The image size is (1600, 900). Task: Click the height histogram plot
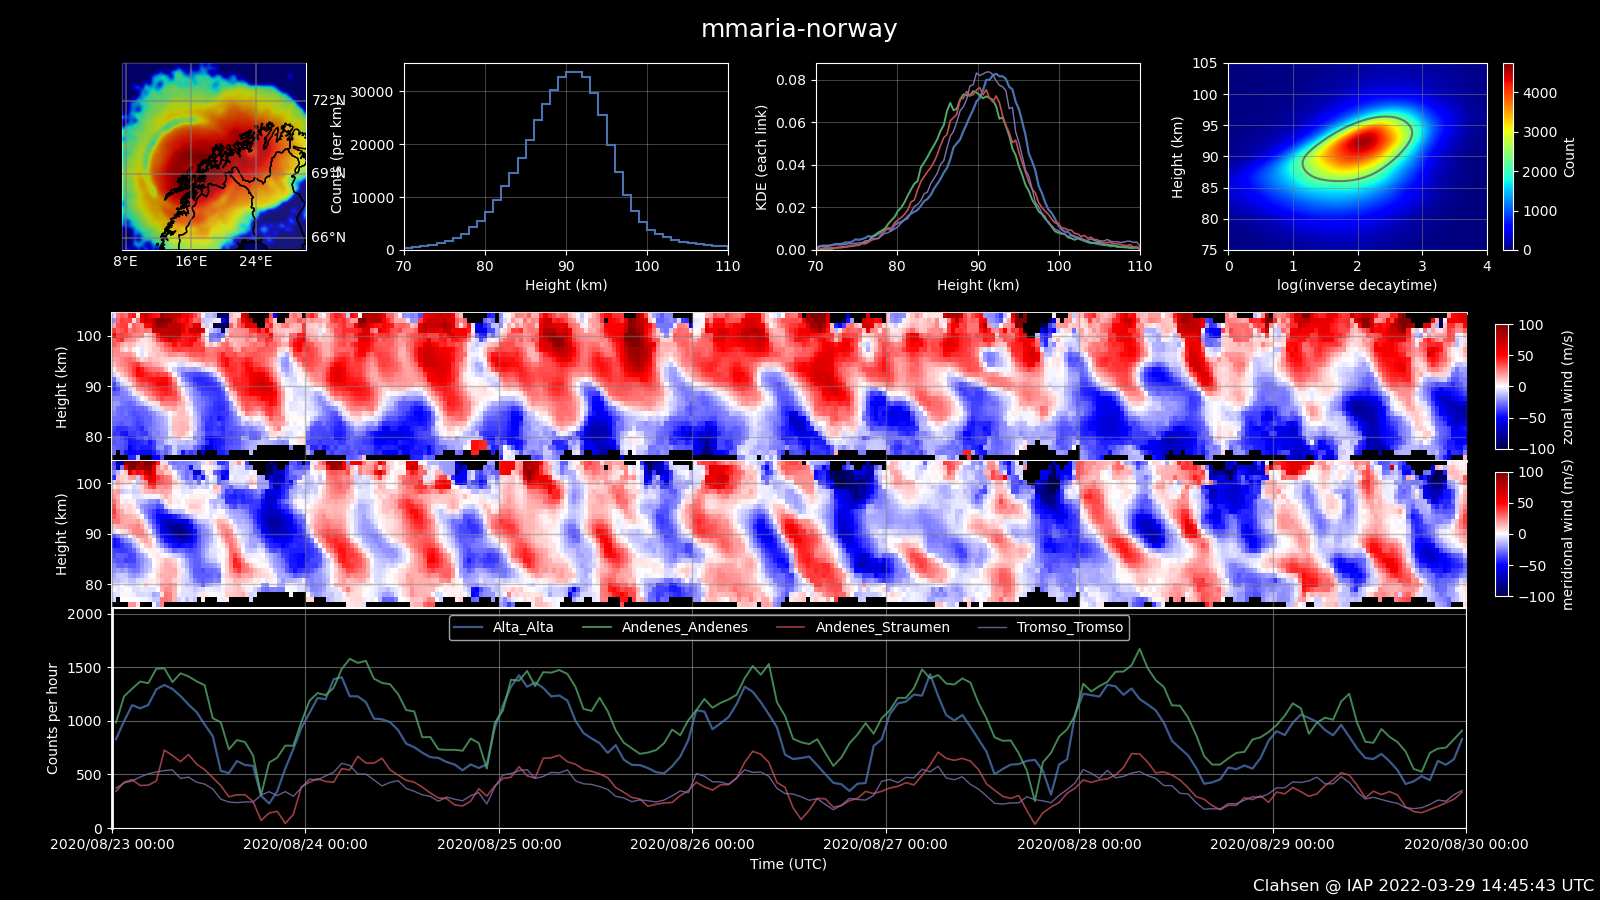[x=566, y=157]
